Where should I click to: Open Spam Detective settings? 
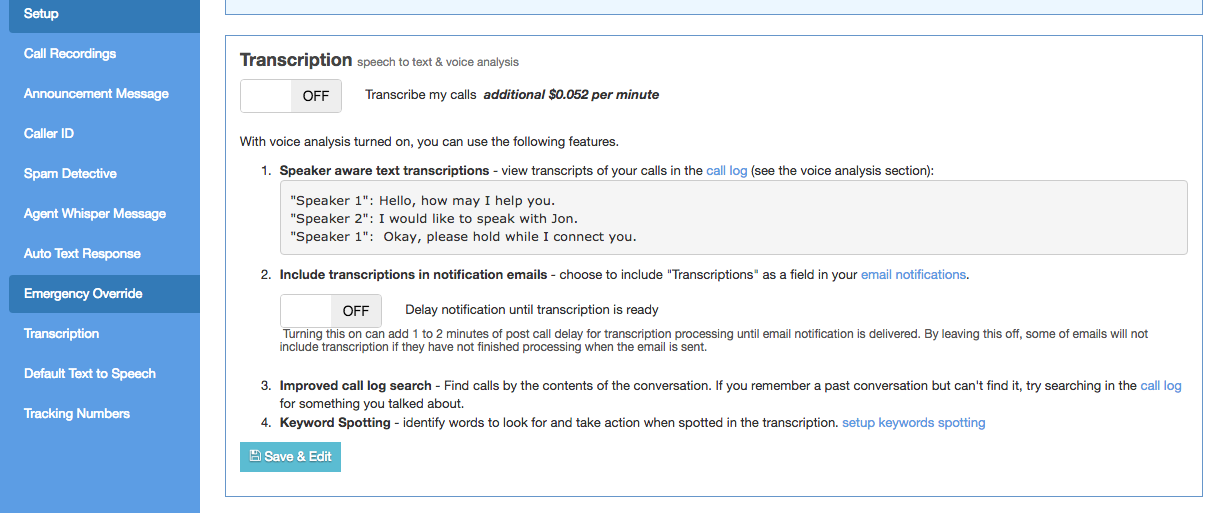70,174
